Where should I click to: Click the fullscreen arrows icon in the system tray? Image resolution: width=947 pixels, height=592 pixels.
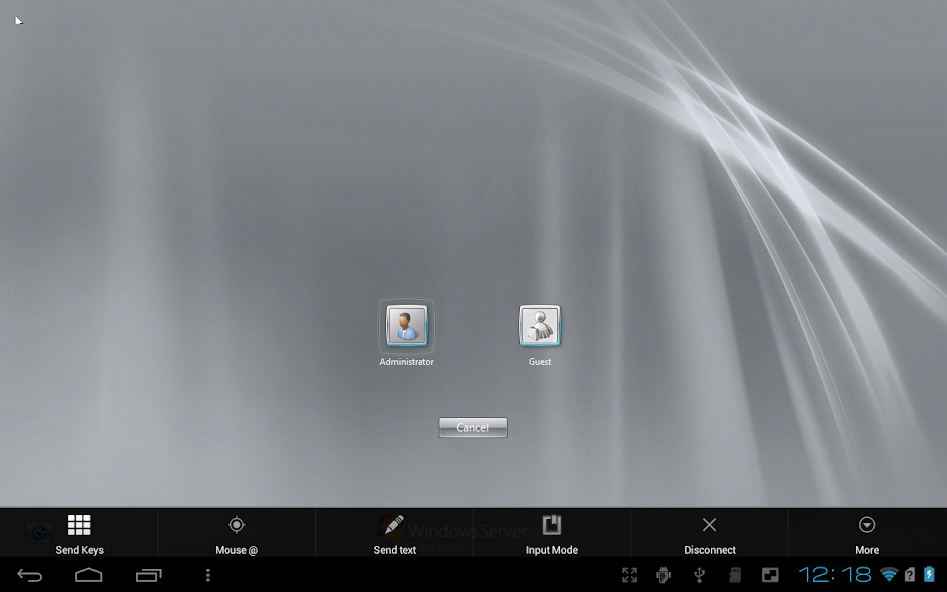pos(630,575)
